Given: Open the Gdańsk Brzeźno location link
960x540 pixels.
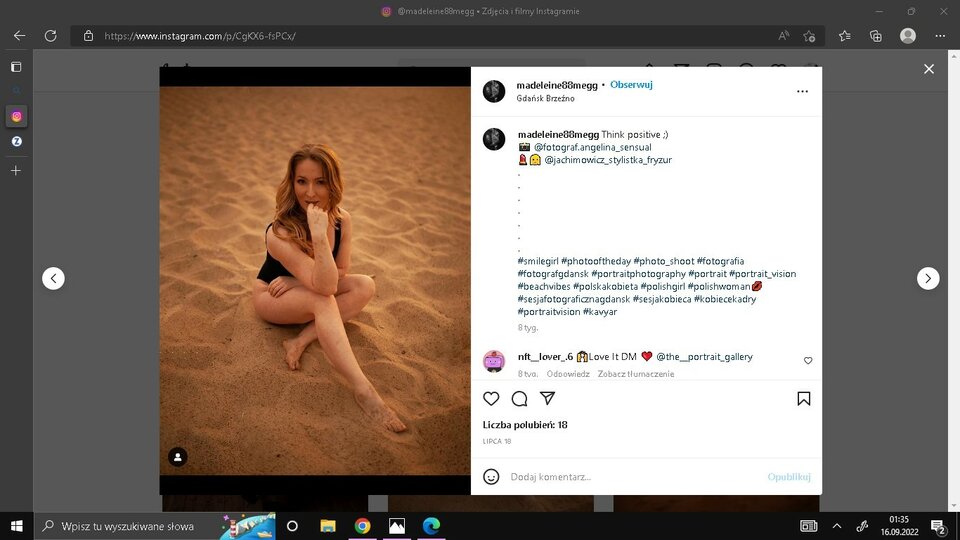Looking at the screenshot, I should click(546, 98).
